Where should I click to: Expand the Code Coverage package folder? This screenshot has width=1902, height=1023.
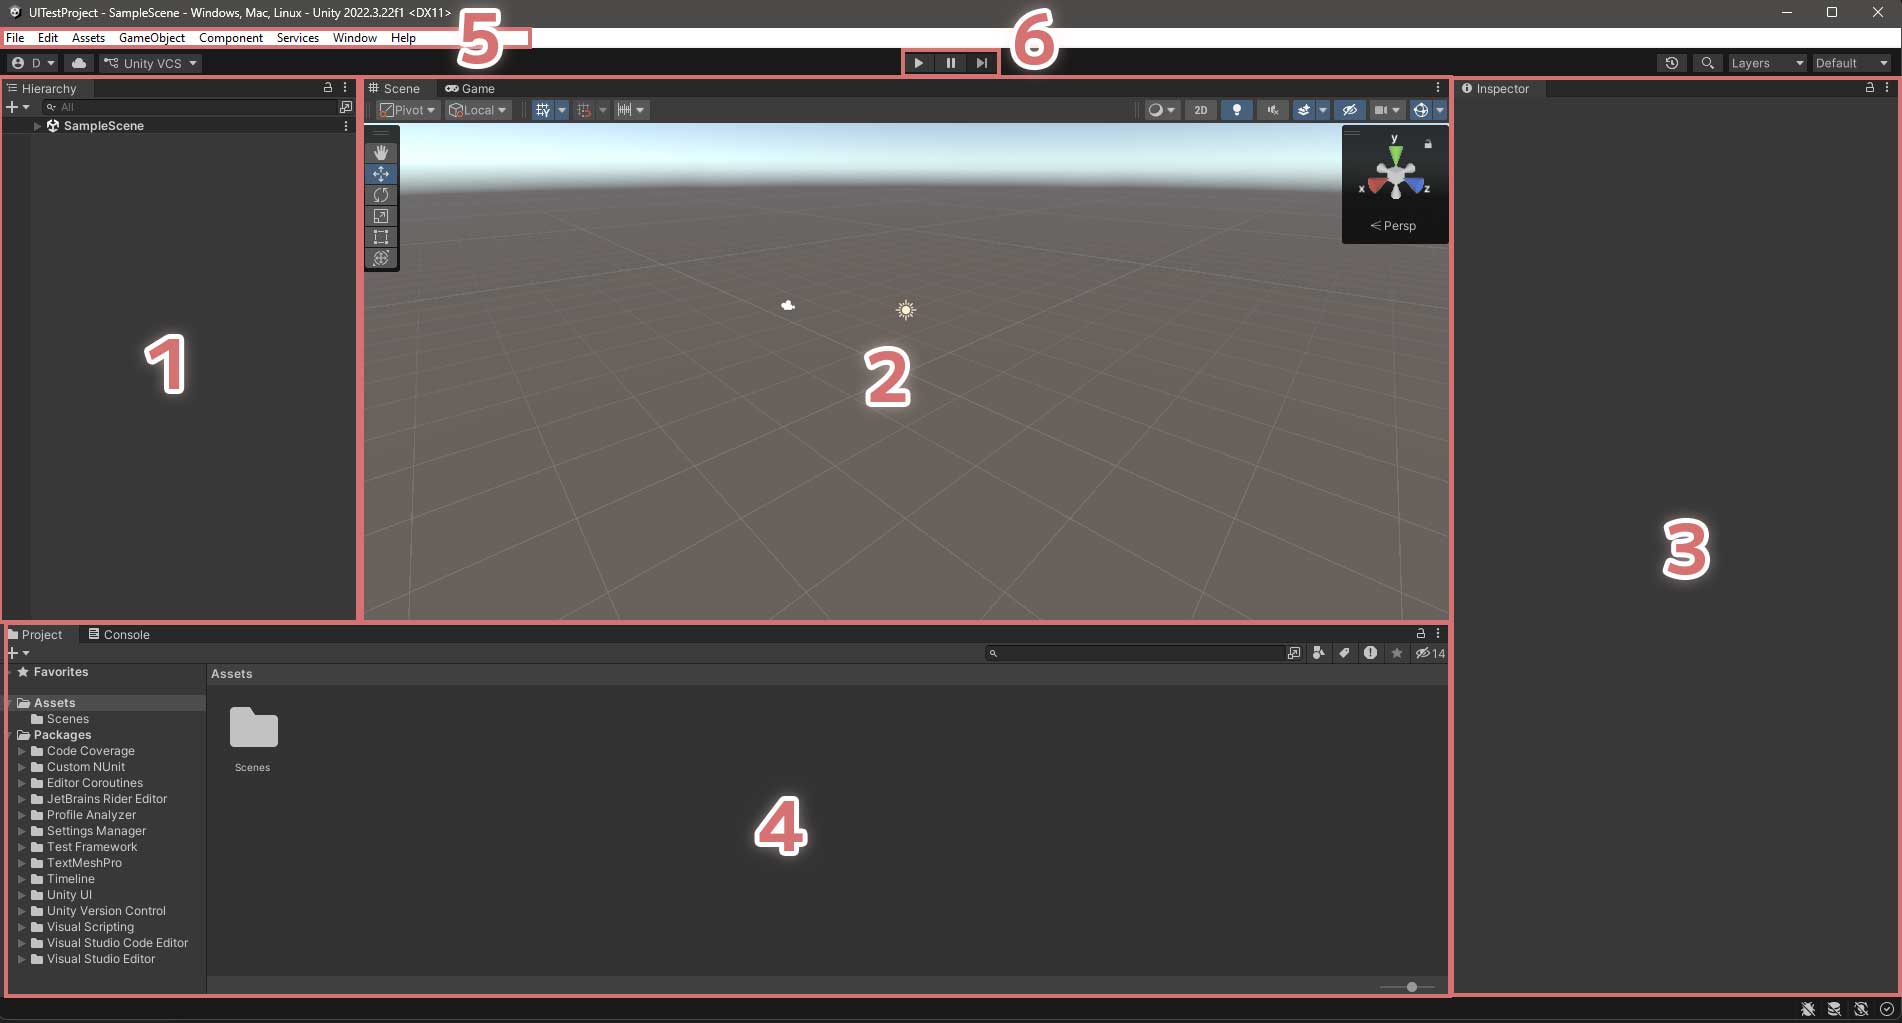[x=21, y=751]
